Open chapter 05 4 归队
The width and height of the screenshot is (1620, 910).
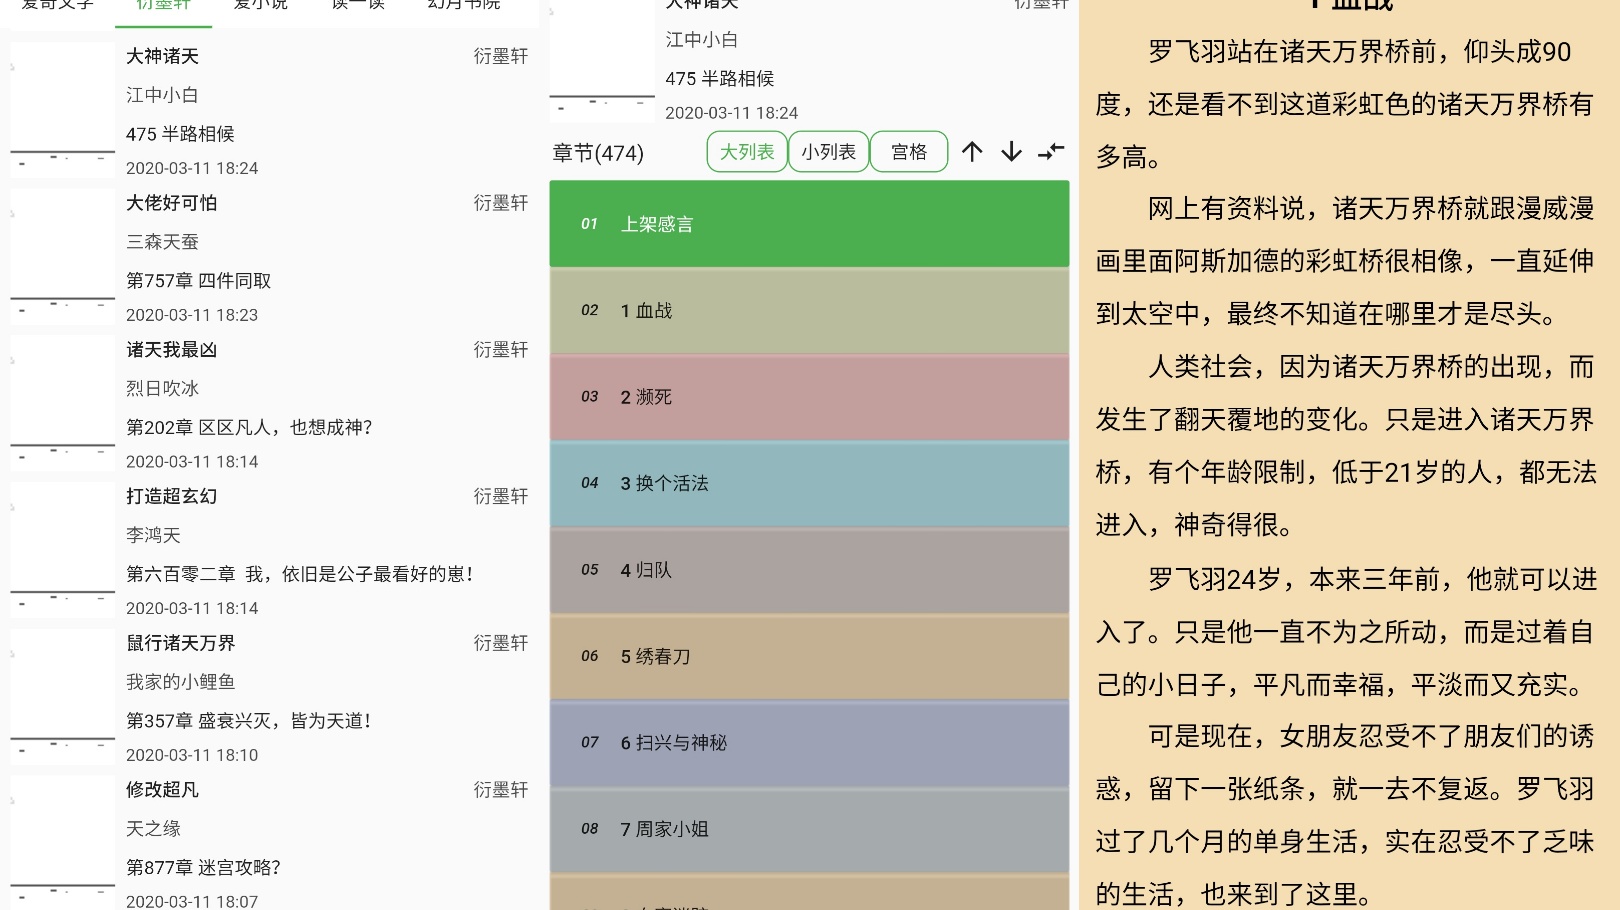[809, 570]
